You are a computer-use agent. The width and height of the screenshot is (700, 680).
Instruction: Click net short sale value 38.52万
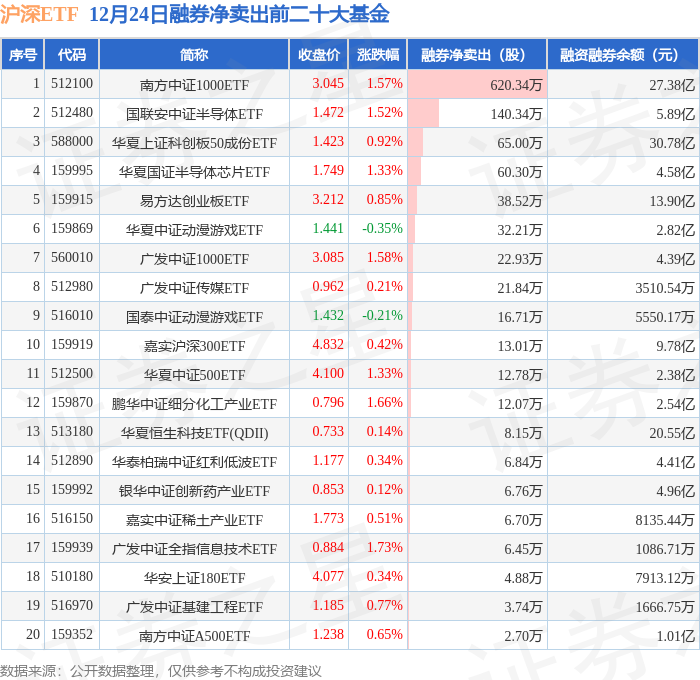point(520,200)
